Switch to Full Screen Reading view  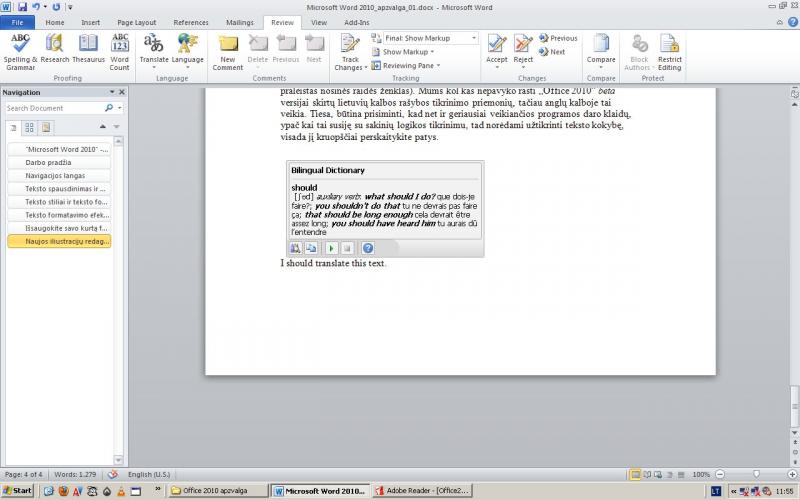pyautogui.click(x=647, y=474)
